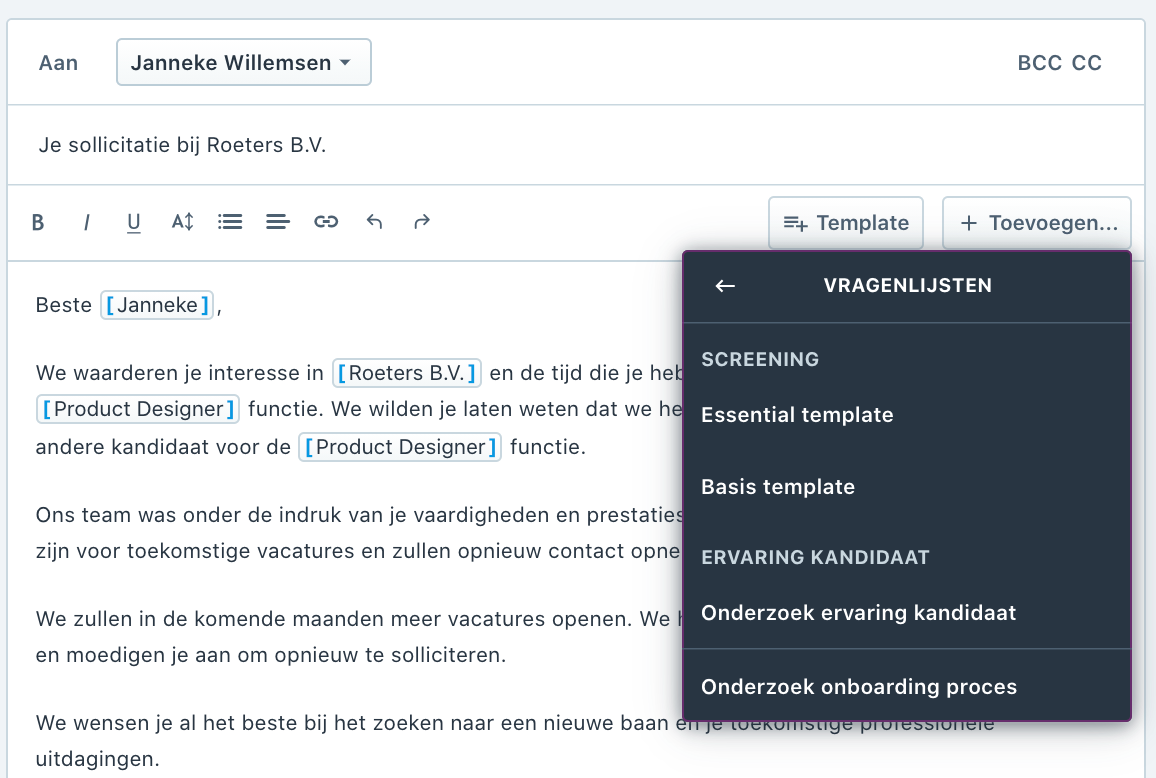This screenshot has width=1156, height=778.
Task: Click the Janneke merge tag in the greeting
Action: click(x=156, y=305)
